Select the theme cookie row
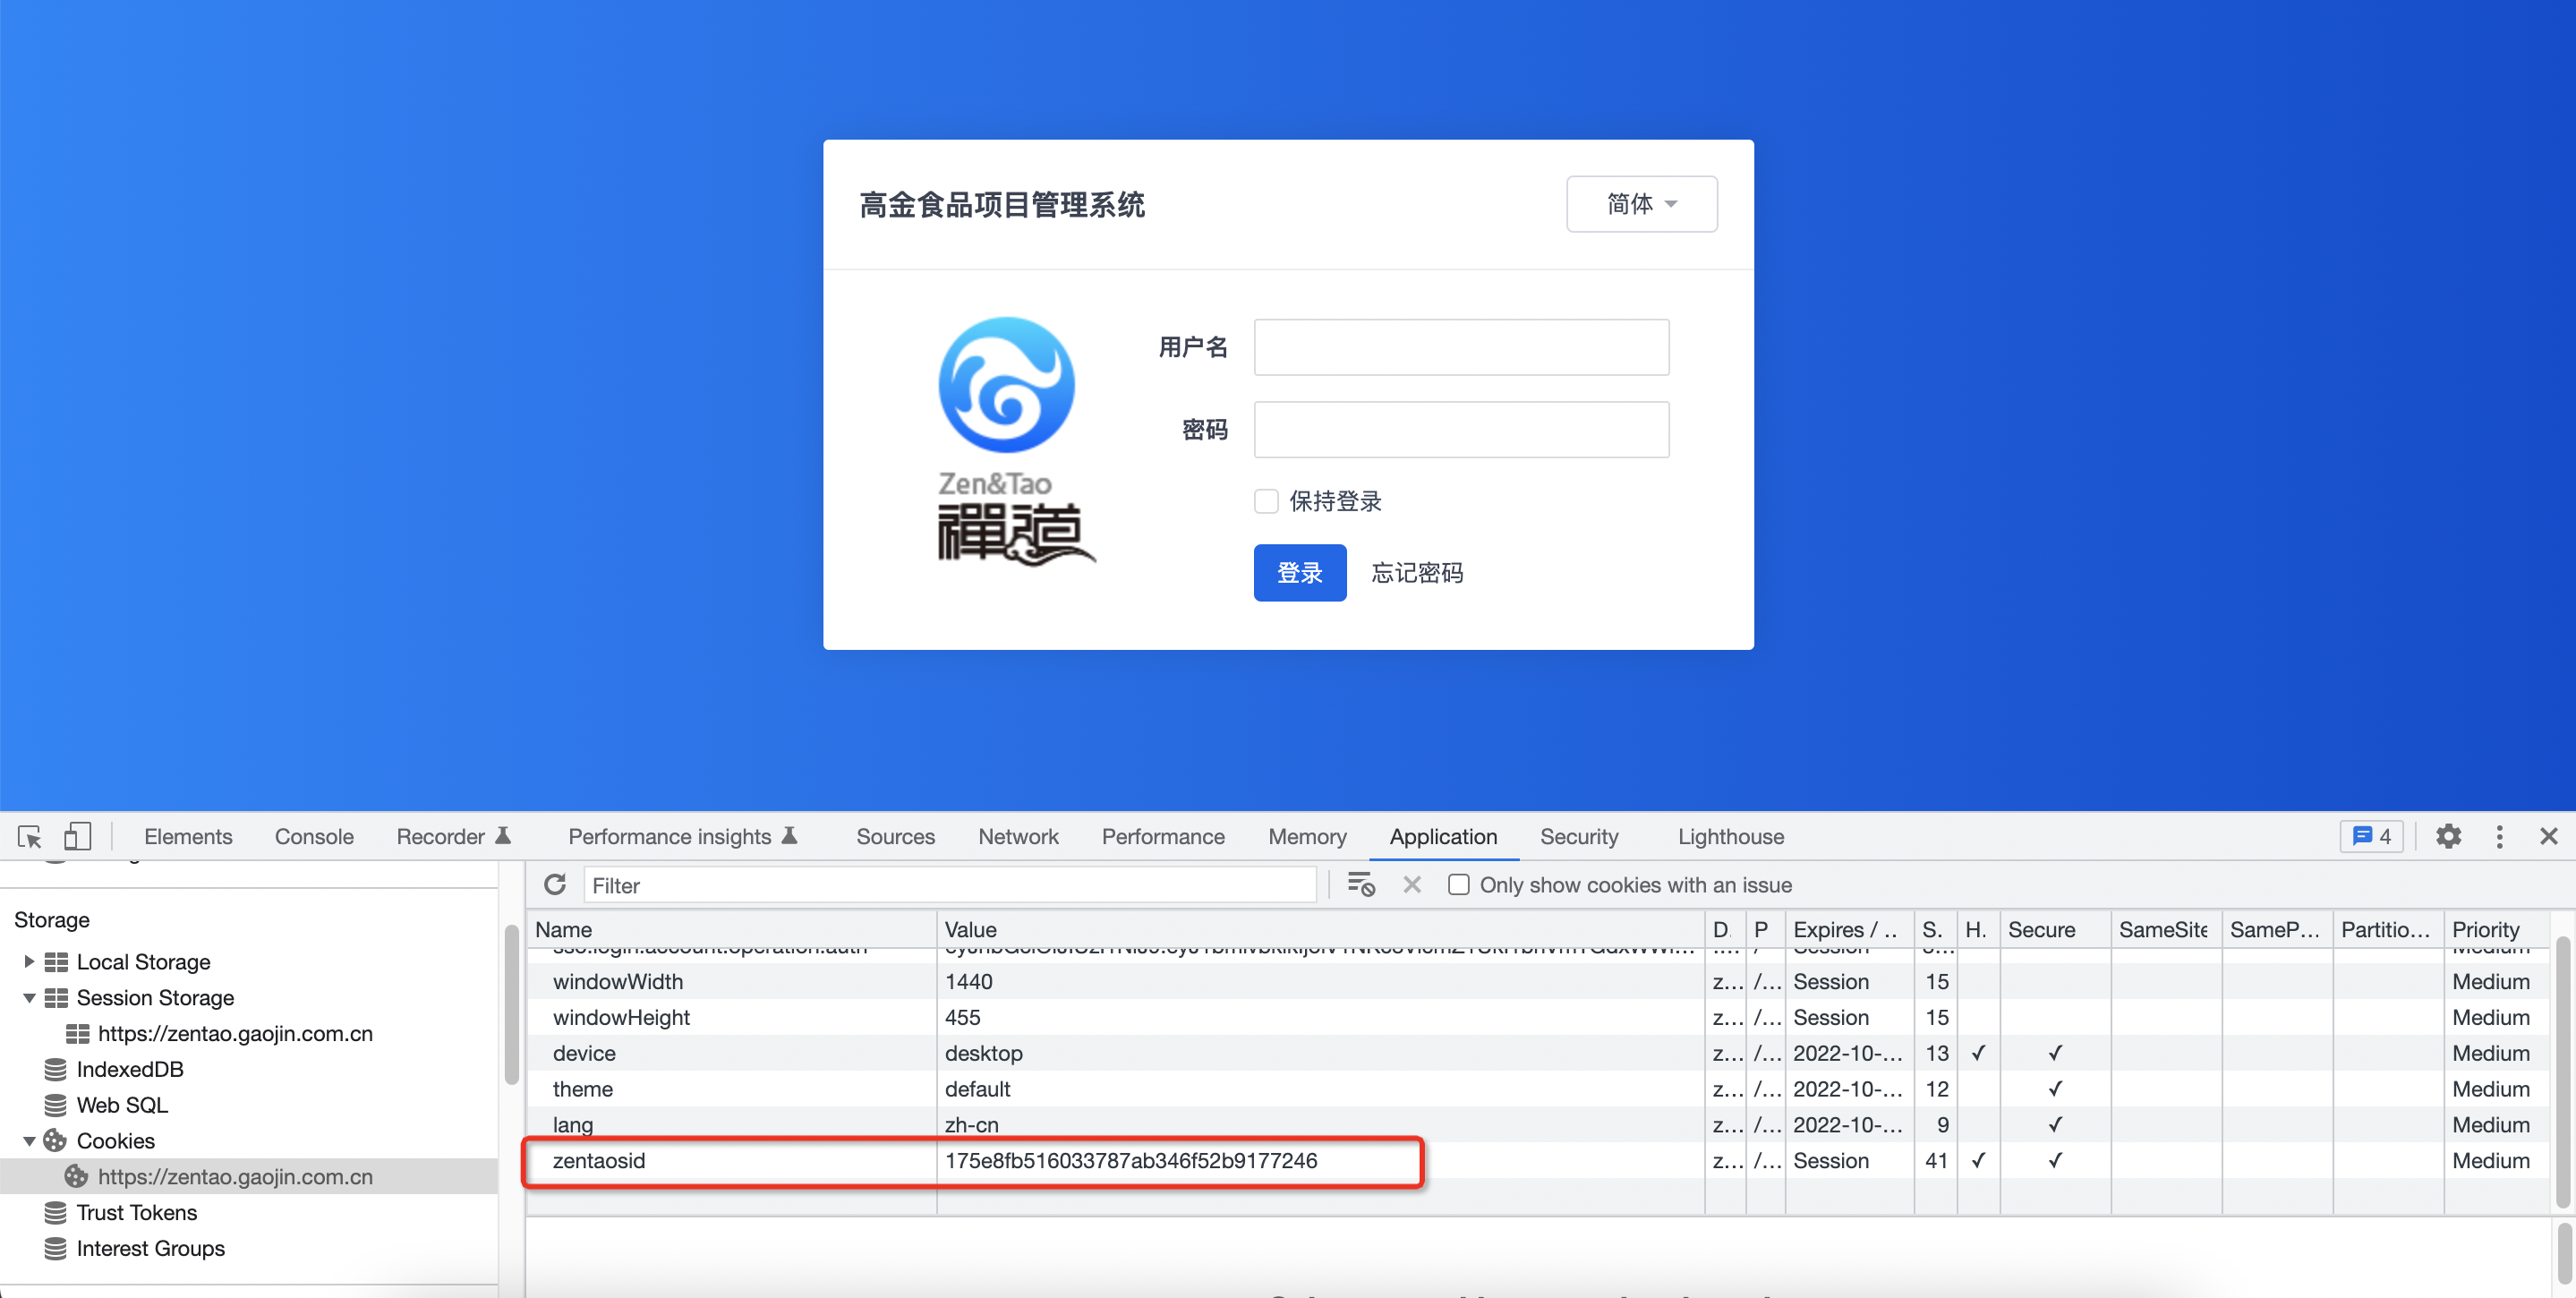 [1538, 1089]
